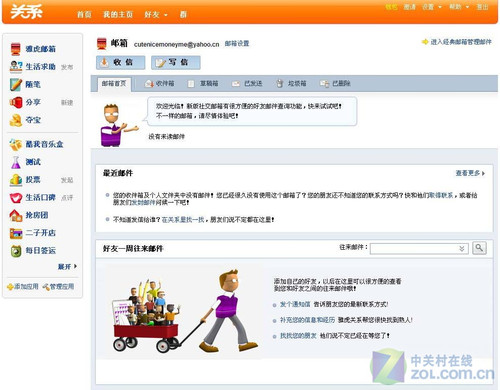Click the magnifier search button
The height and width of the screenshot is (390, 500).
coord(479,248)
